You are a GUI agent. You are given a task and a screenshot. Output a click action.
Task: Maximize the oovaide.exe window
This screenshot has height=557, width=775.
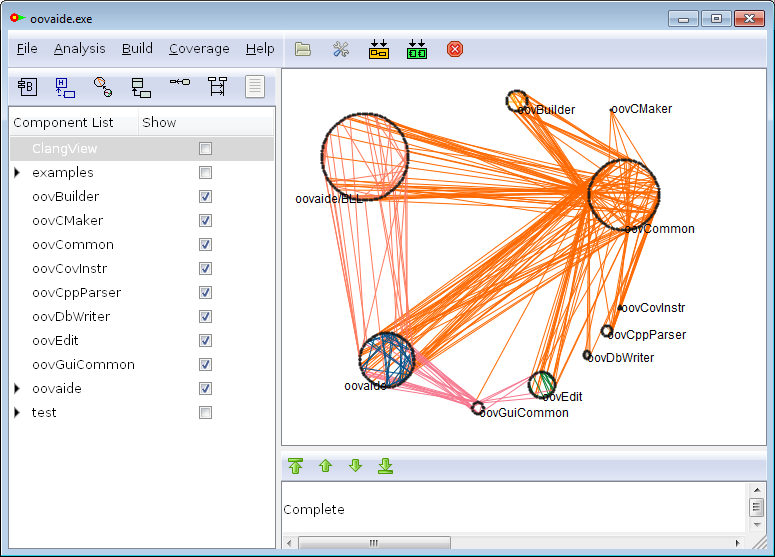[716, 19]
